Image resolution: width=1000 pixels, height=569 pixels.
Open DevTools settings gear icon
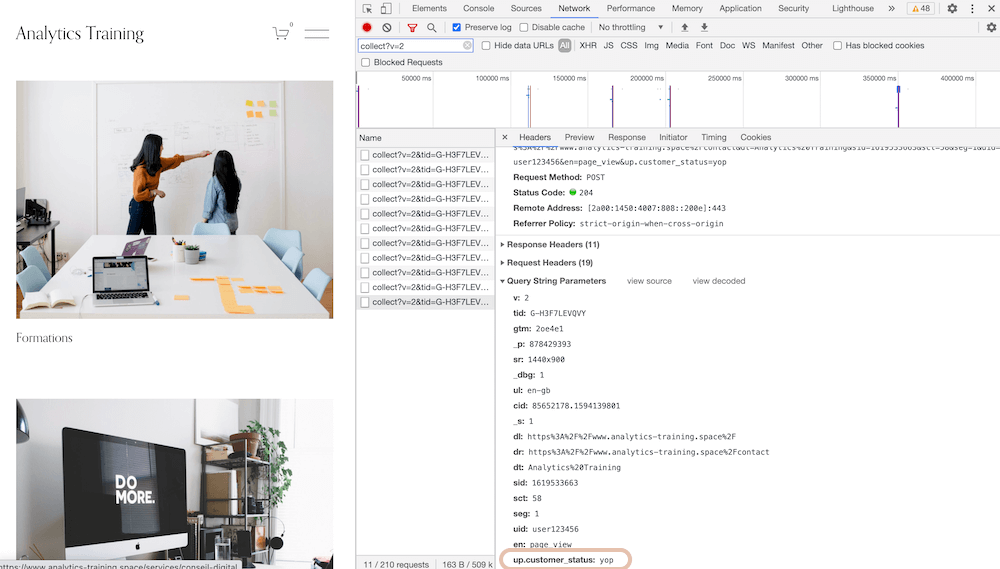952,8
